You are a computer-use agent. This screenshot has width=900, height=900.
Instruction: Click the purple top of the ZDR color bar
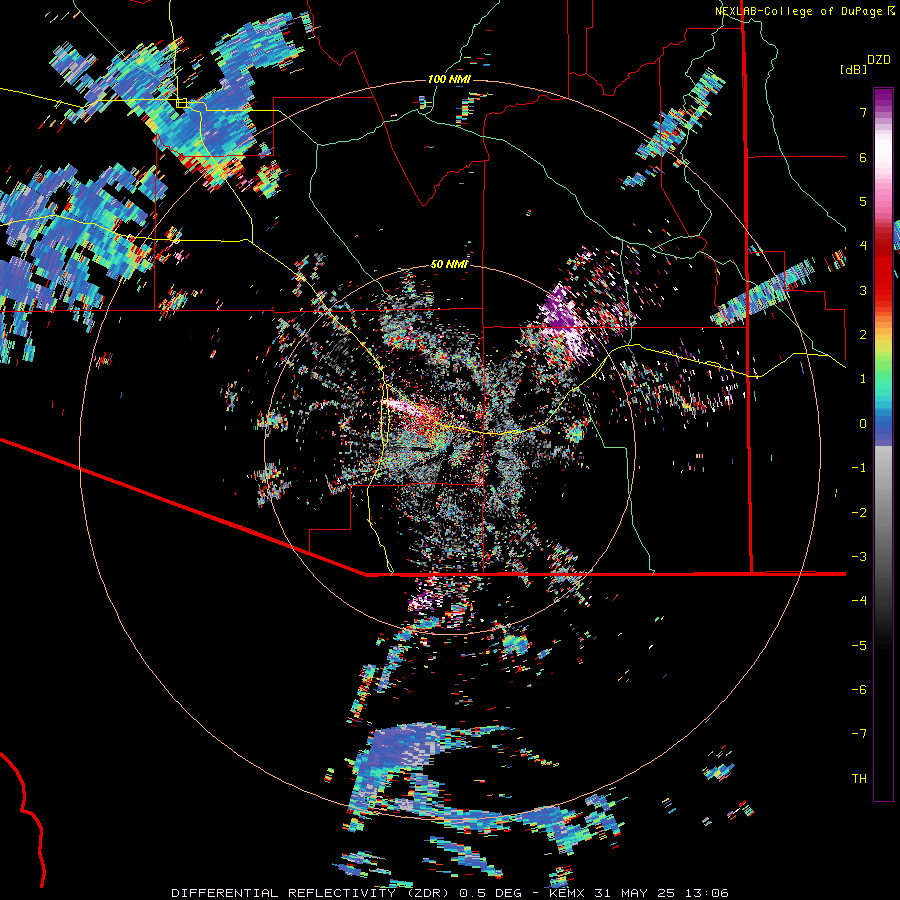[x=883, y=98]
